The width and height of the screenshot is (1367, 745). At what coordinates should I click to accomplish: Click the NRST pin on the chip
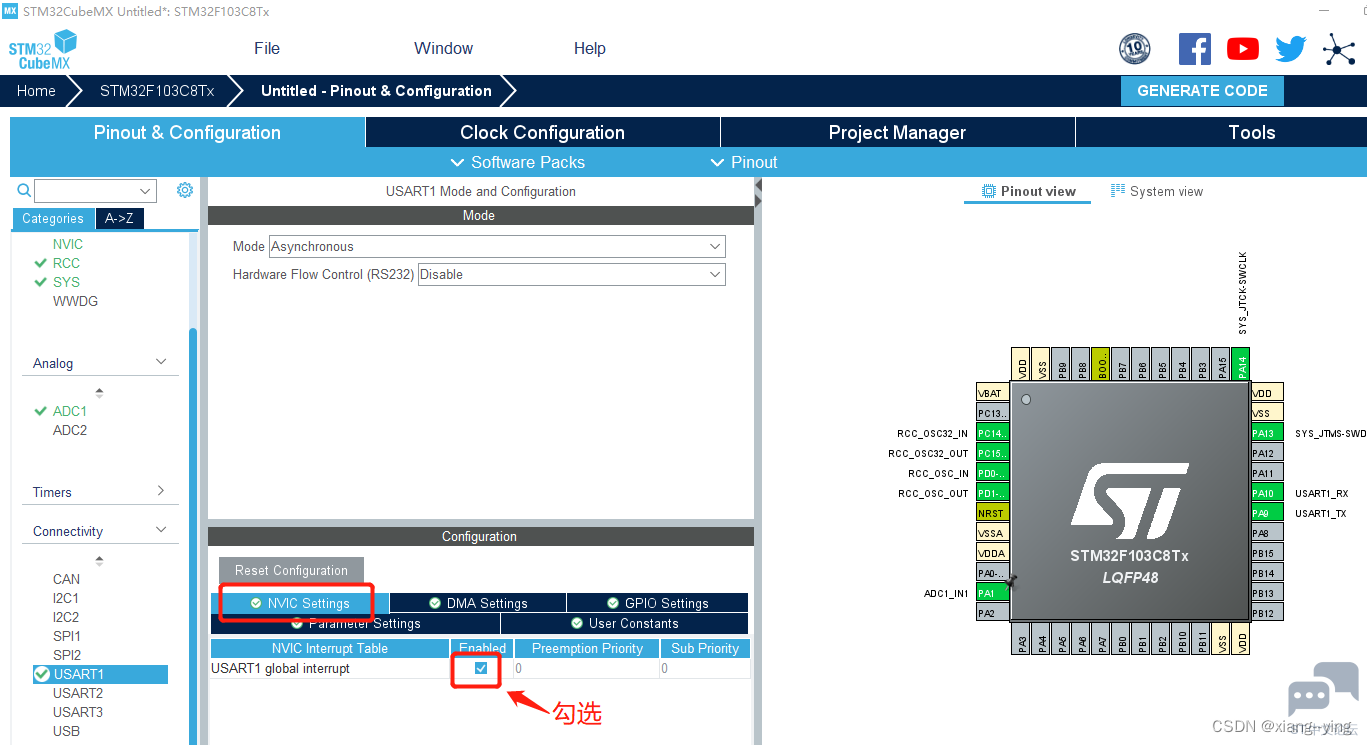pos(993,513)
